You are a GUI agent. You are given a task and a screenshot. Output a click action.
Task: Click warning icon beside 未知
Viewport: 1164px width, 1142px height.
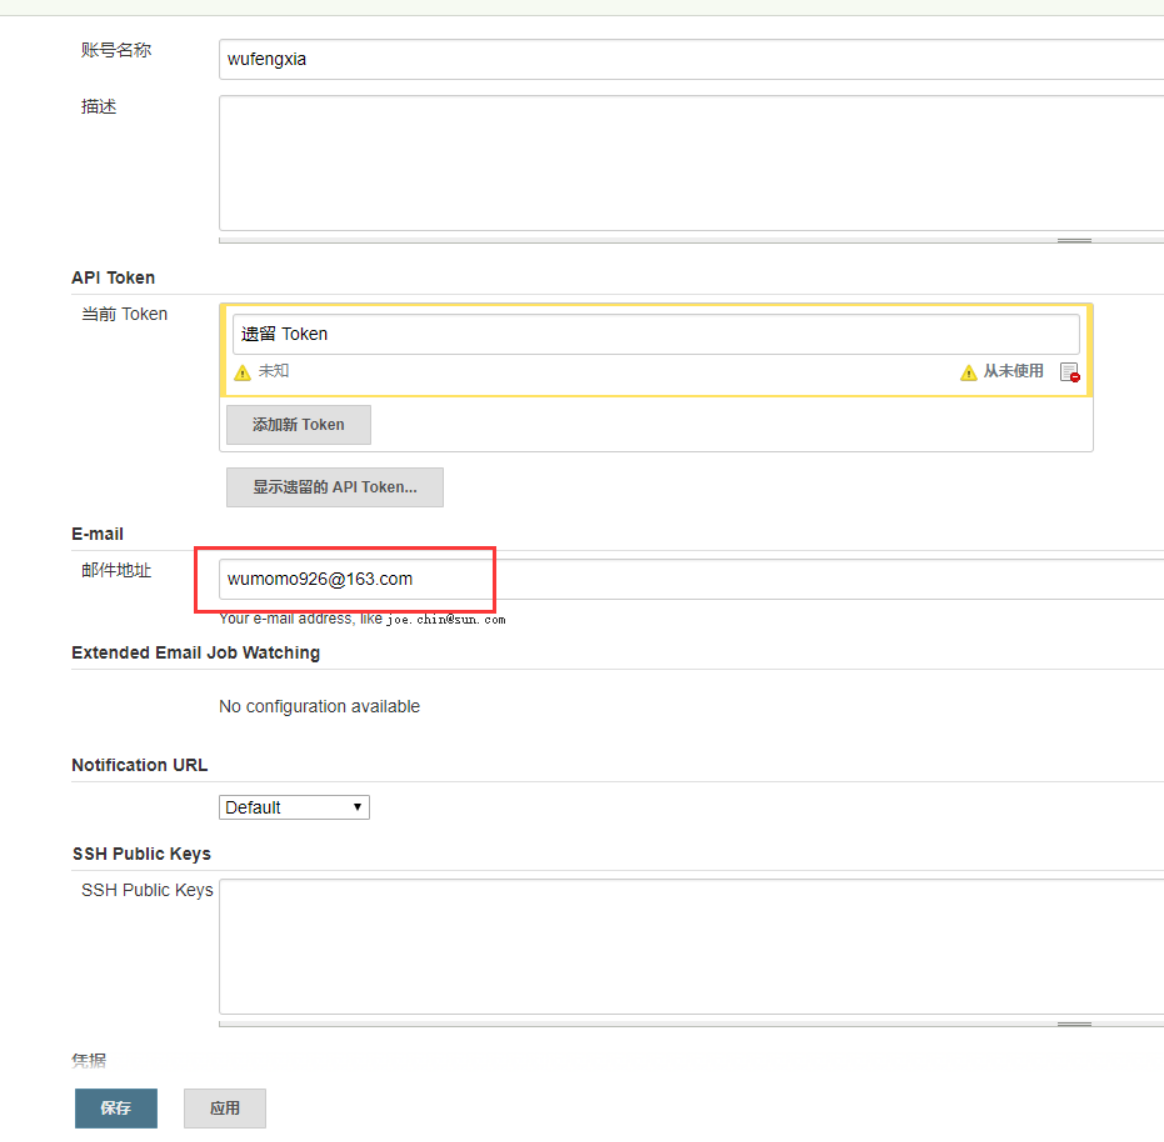[242, 372]
